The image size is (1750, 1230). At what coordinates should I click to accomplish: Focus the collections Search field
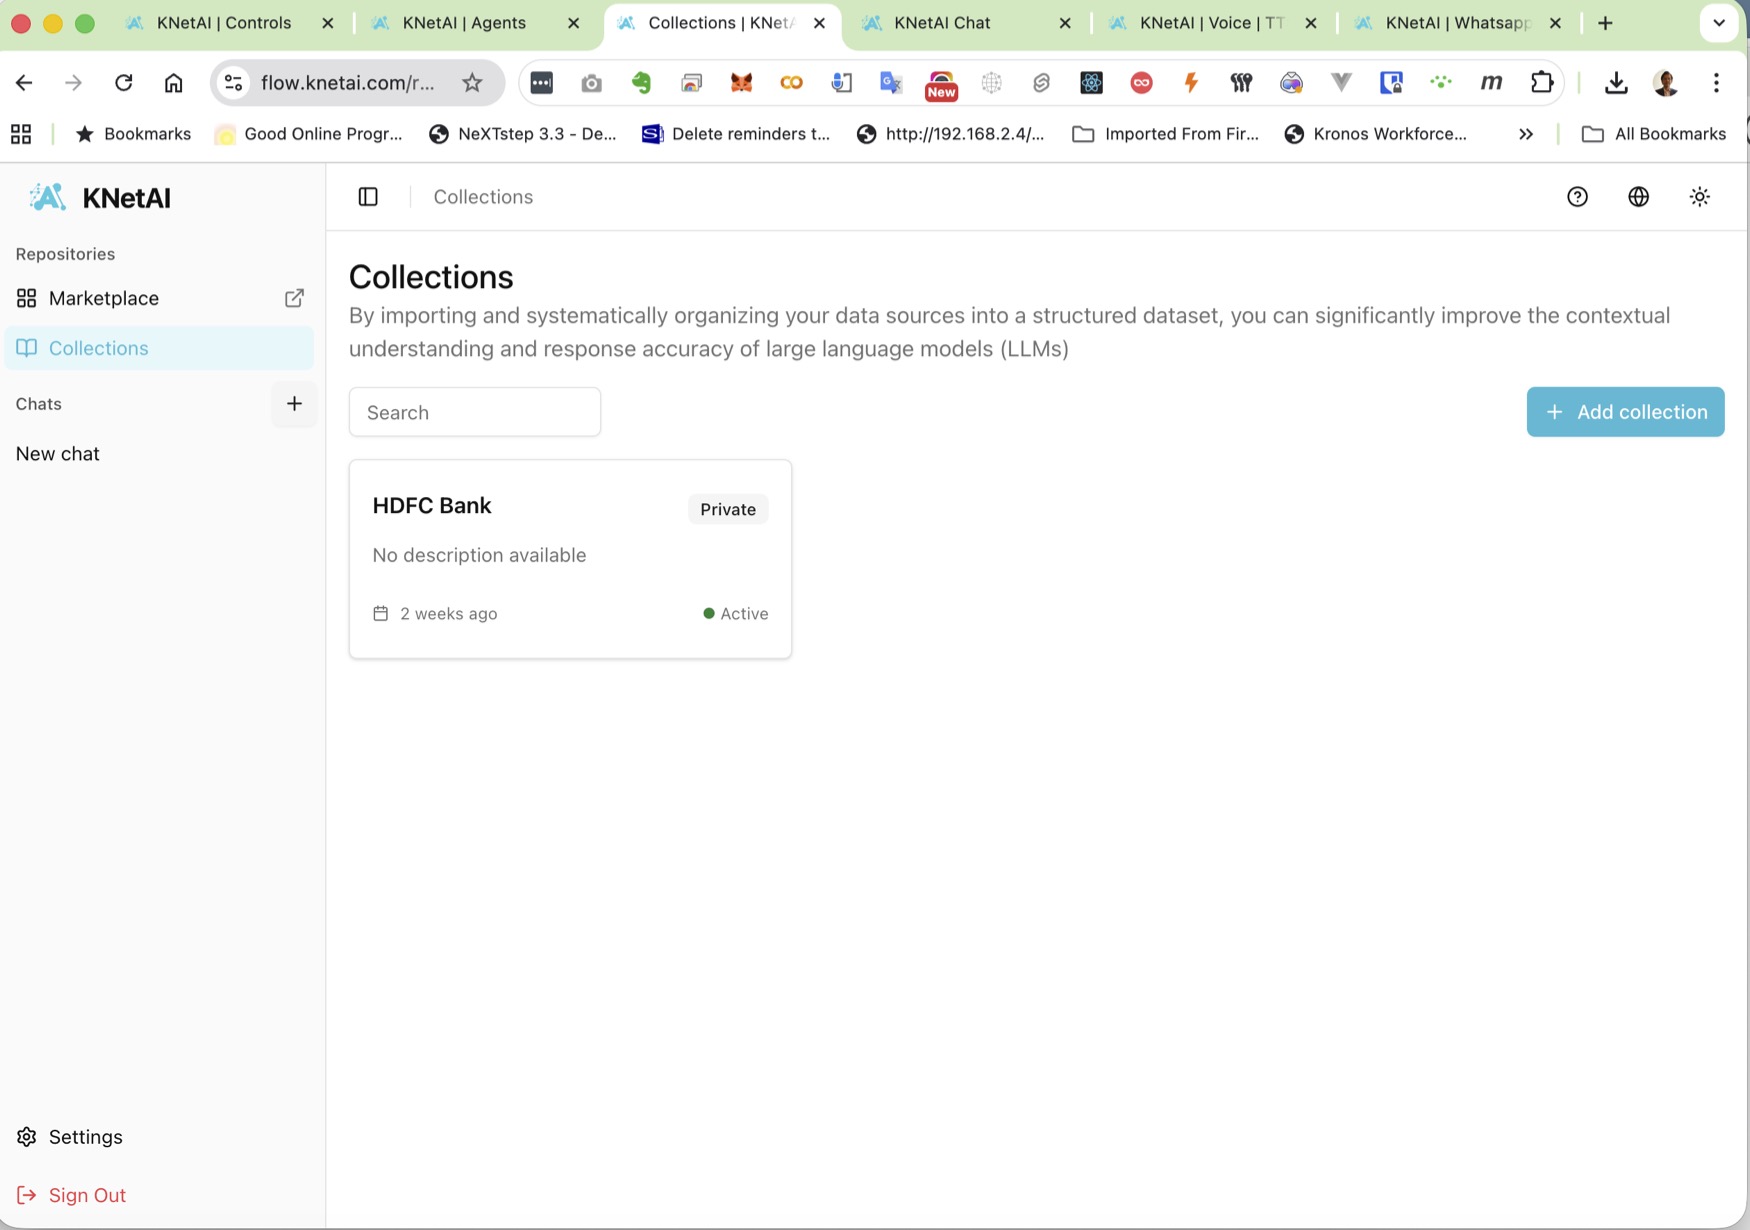click(x=475, y=412)
